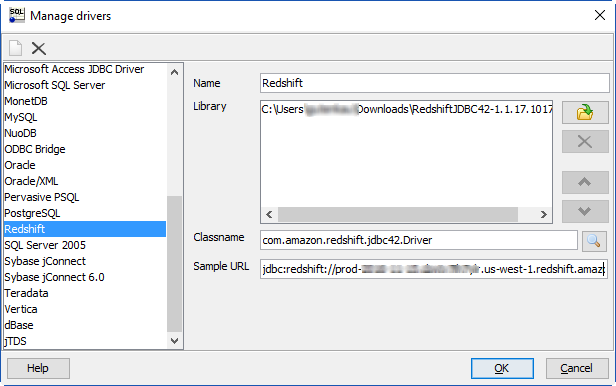616x386 pixels.
Task: Select the Oracle/XML driver entry
Action: pyautogui.click(x=85, y=181)
